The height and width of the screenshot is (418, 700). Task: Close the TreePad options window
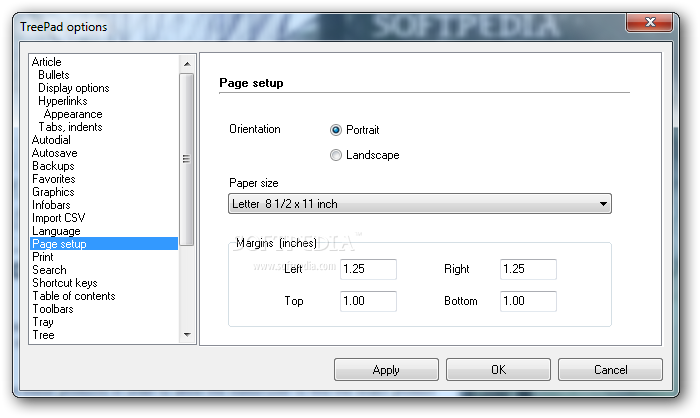point(650,22)
